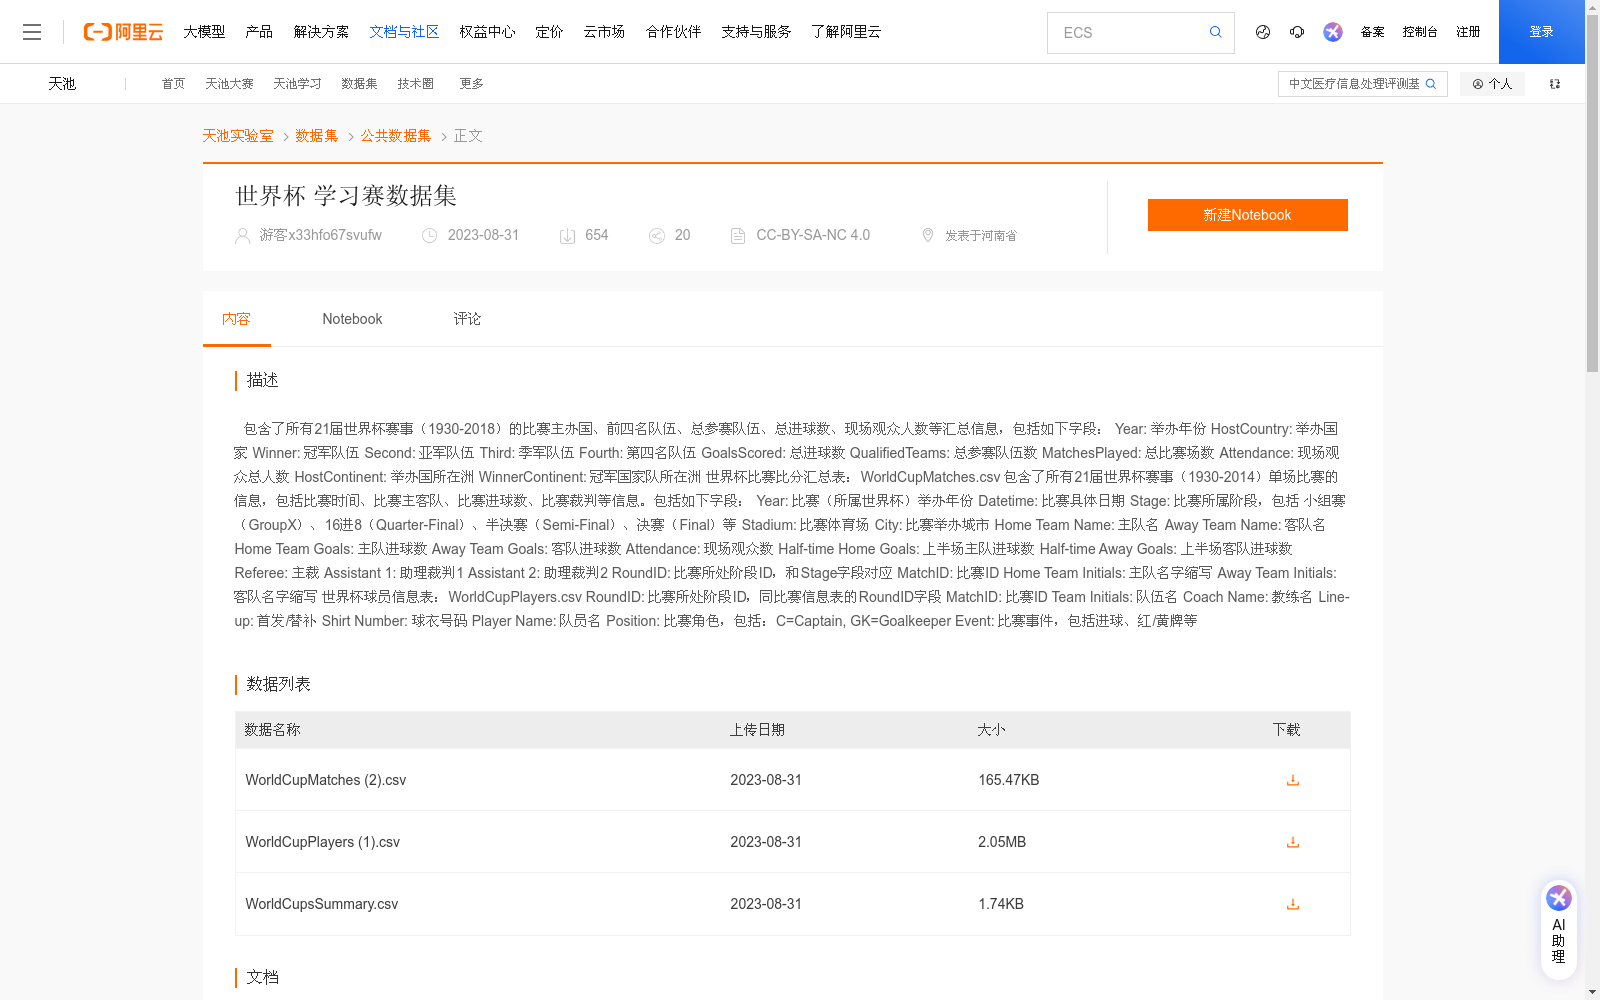Click the download count icon

pyautogui.click(x=567, y=236)
